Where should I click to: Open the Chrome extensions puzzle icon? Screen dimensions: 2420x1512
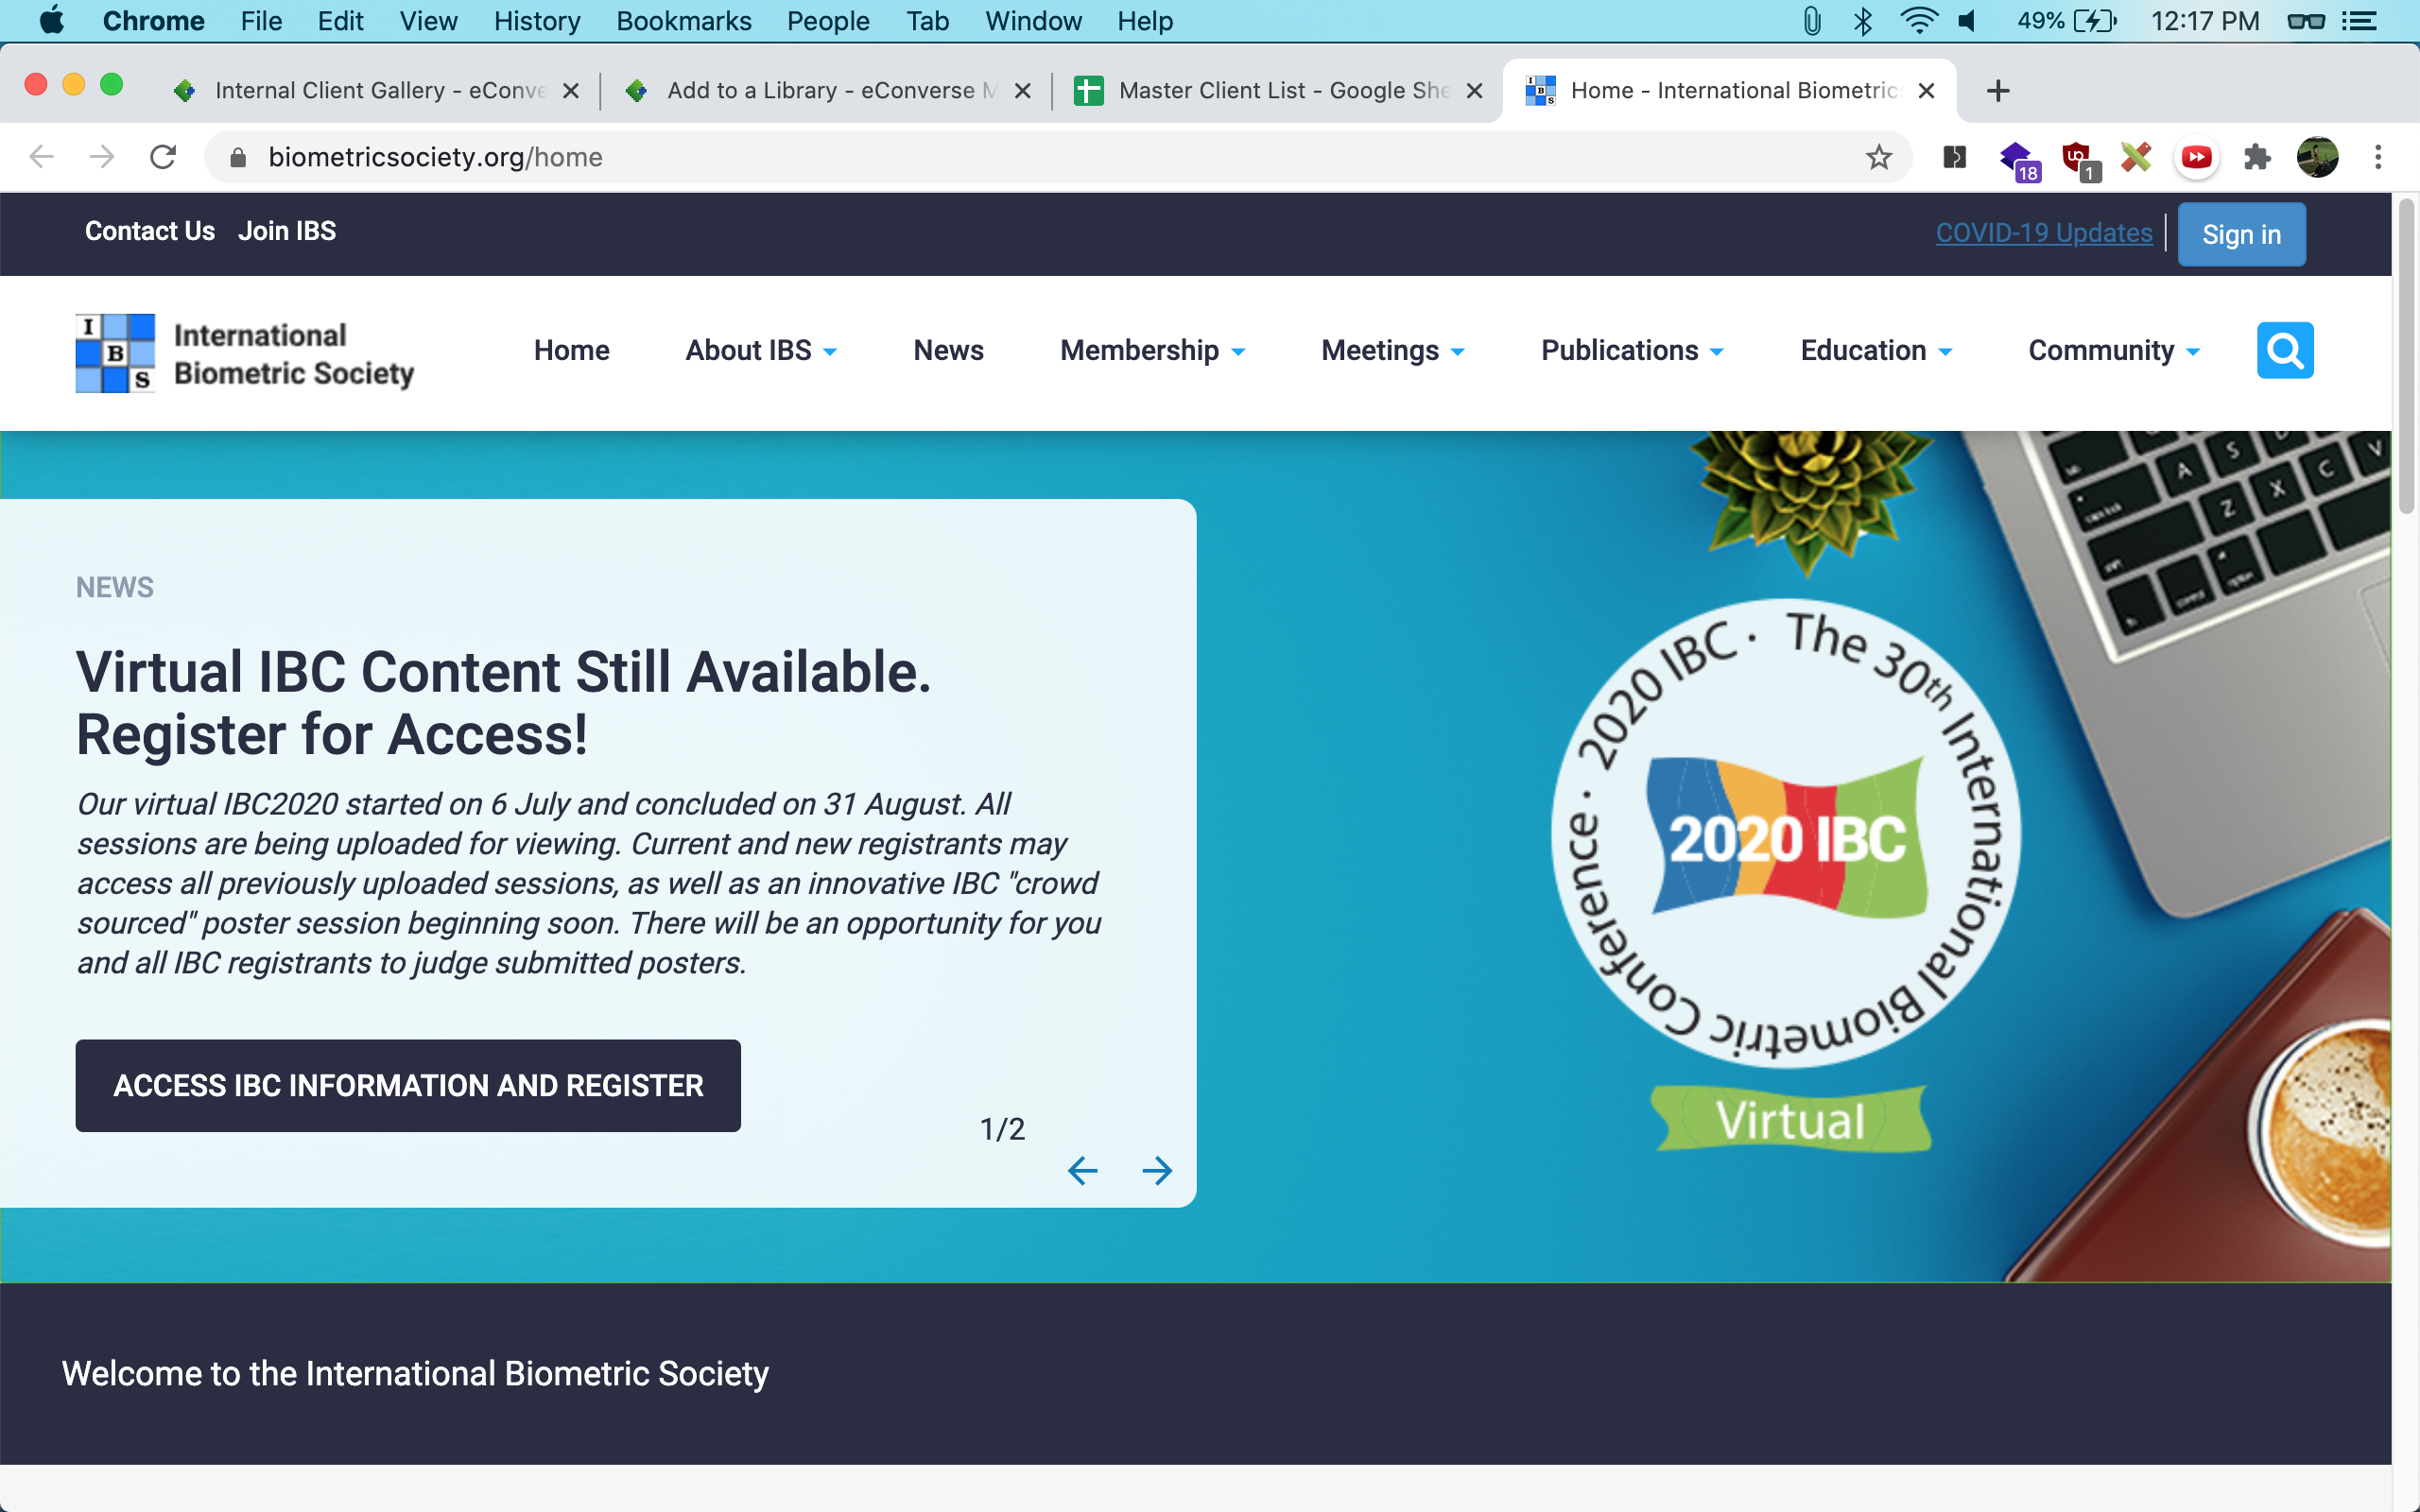click(2256, 157)
